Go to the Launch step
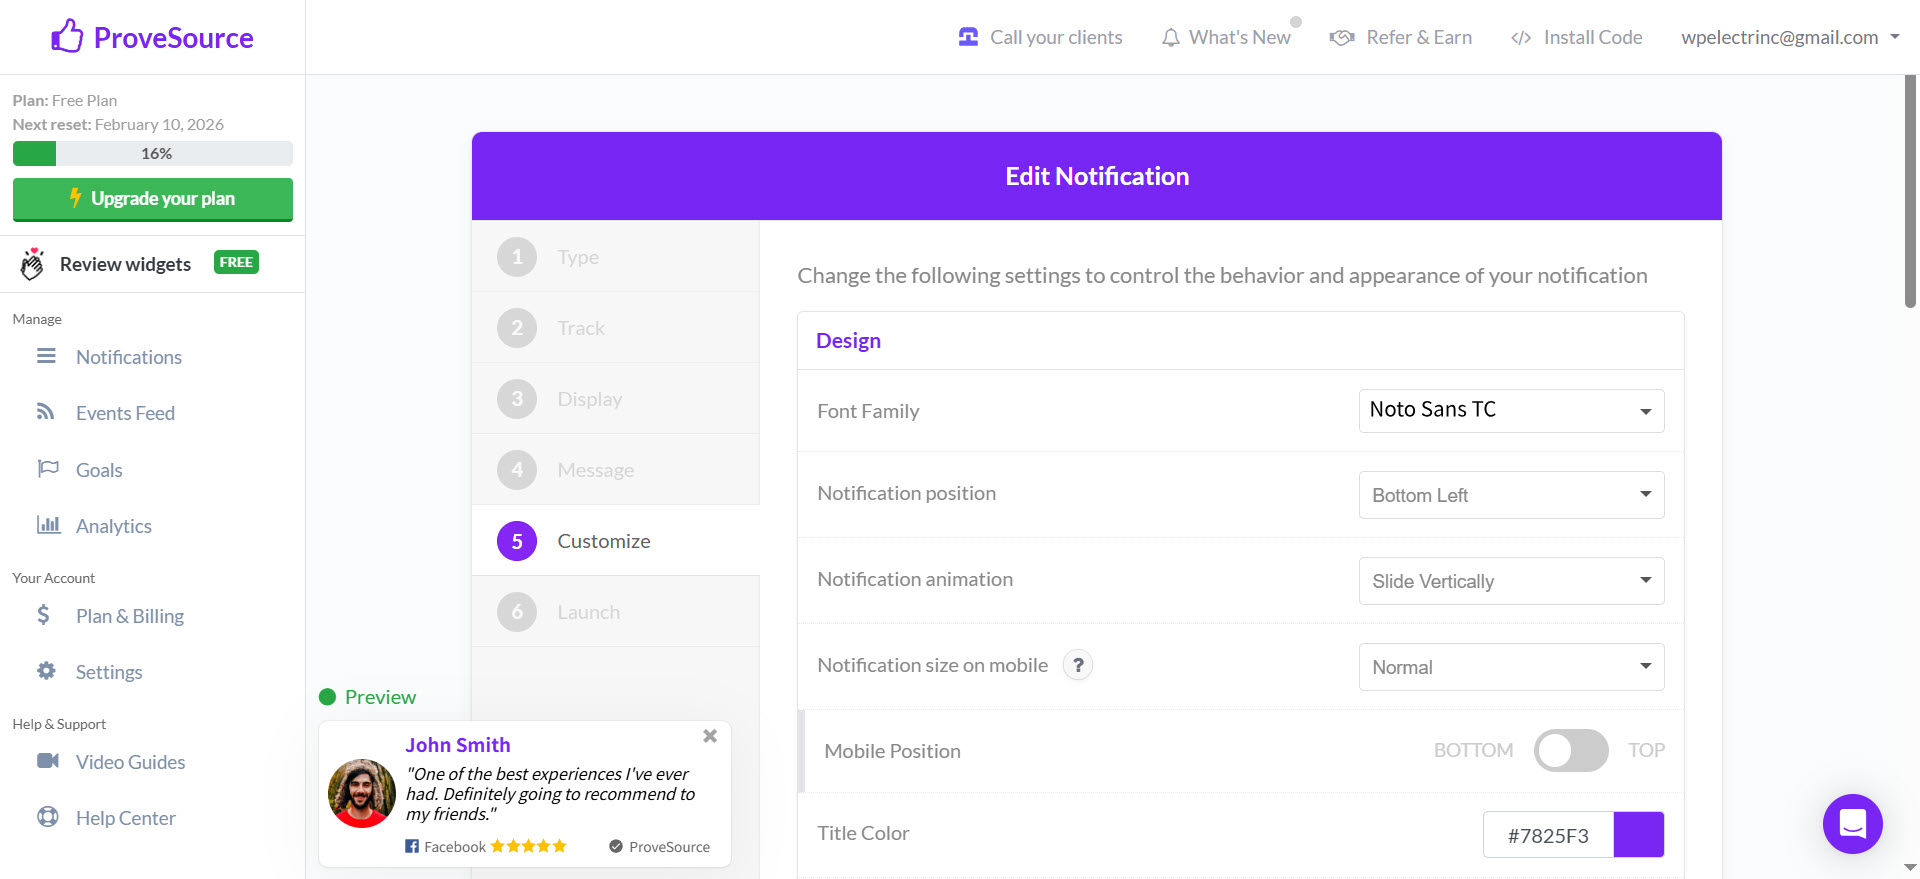Image resolution: width=1920 pixels, height=879 pixels. point(588,612)
